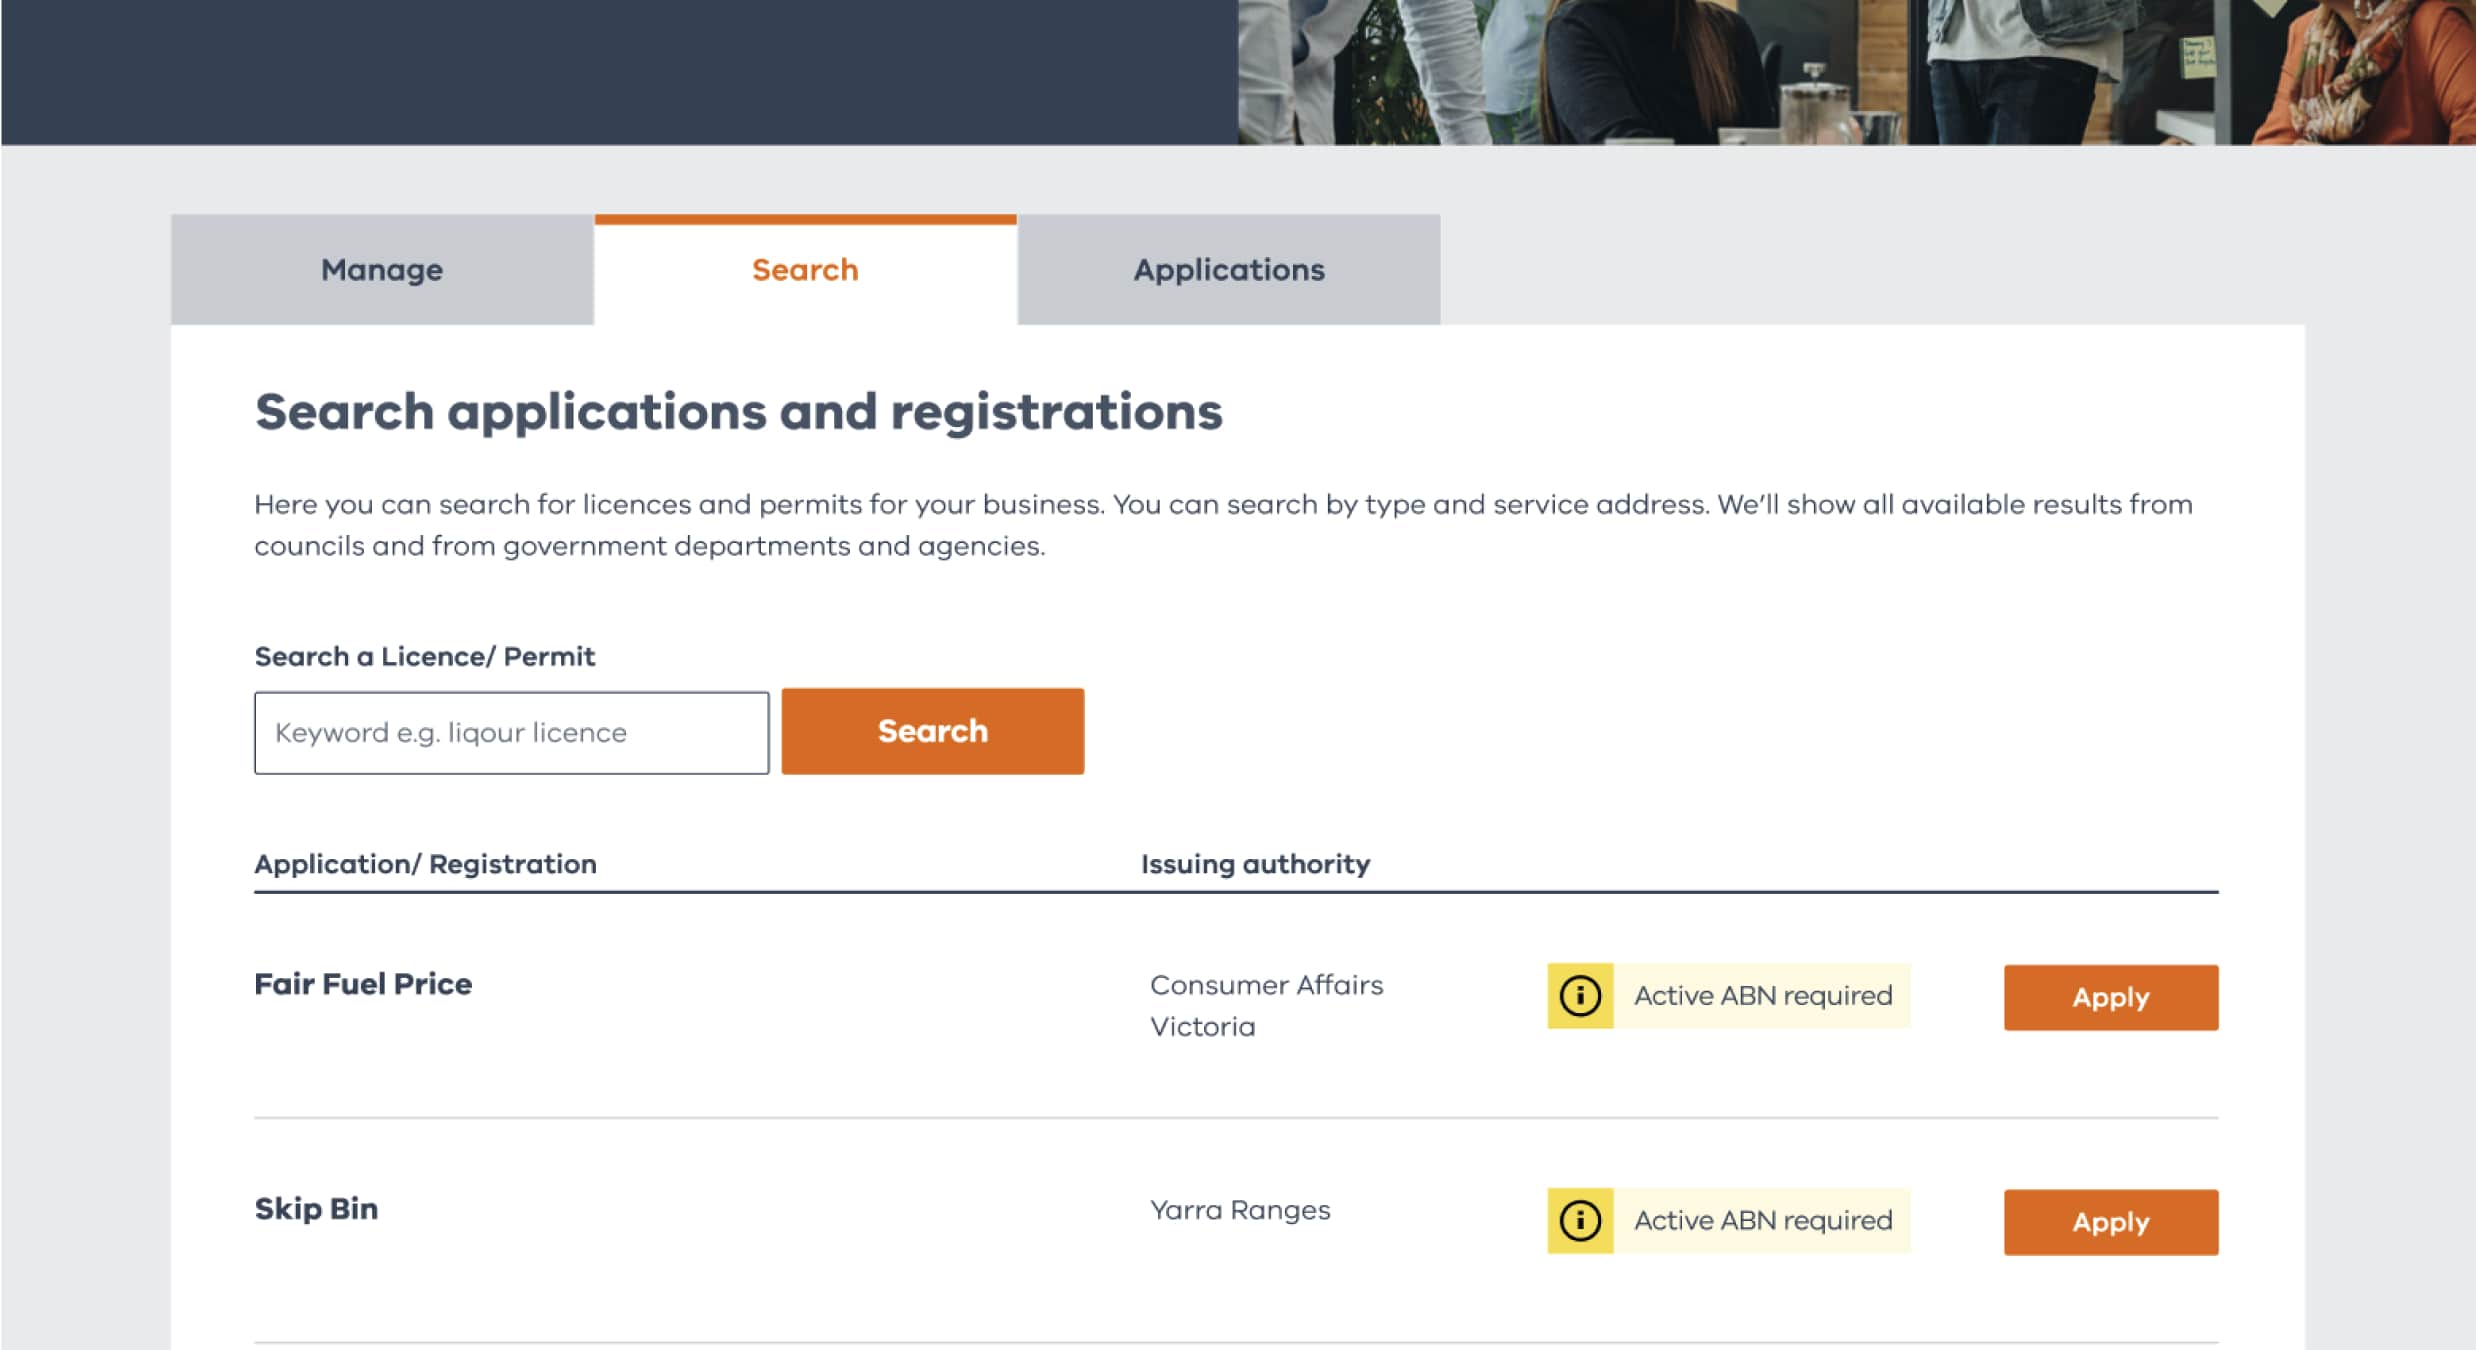Apply for Fair Fuel Price
This screenshot has height=1350, width=2476.
pyautogui.click(x=2110, y=997)
